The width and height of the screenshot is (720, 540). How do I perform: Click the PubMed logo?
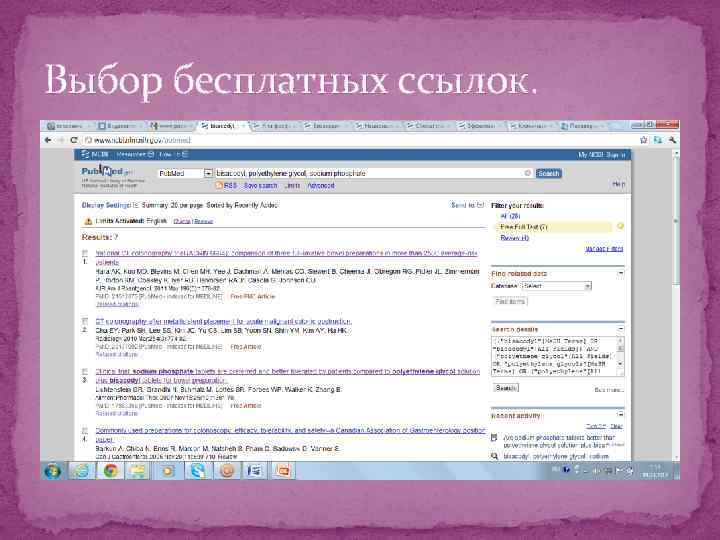pos(107,172)
